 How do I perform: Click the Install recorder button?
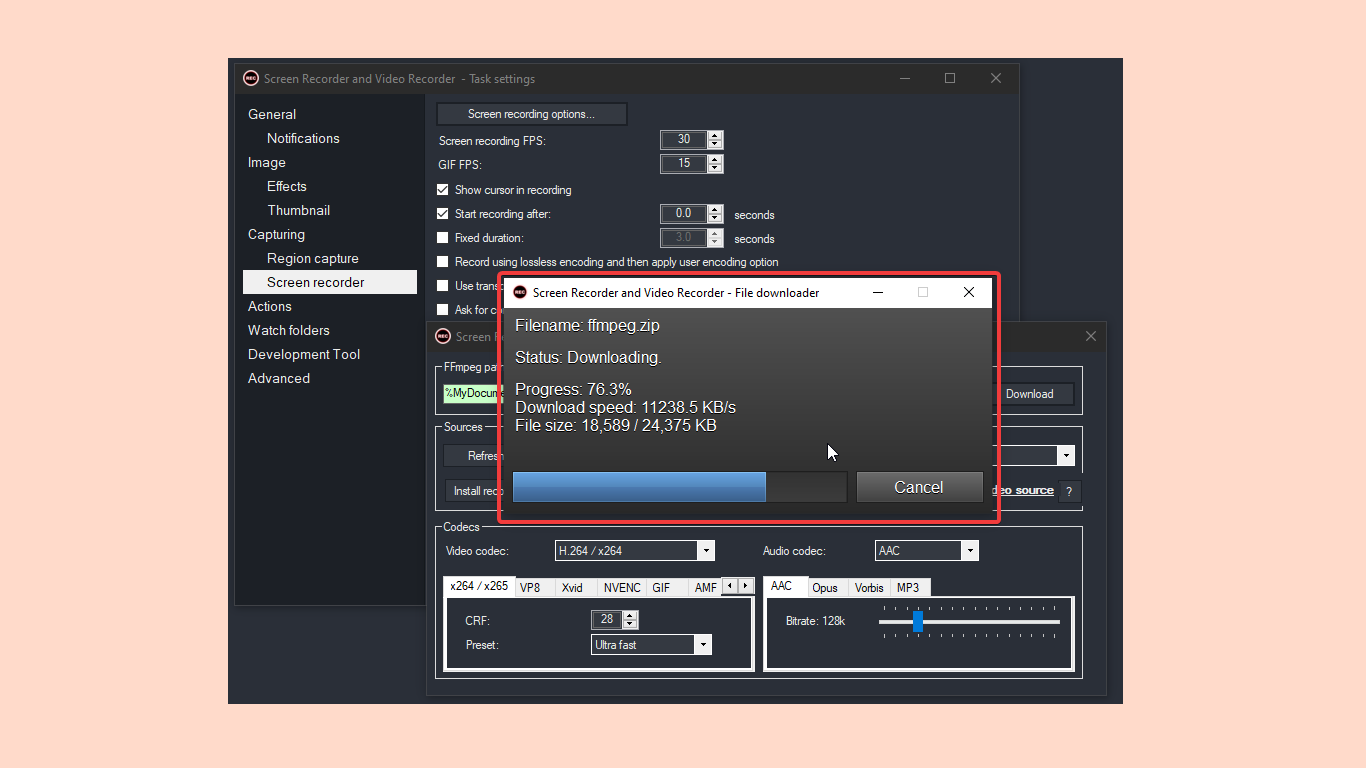point(472,491)
